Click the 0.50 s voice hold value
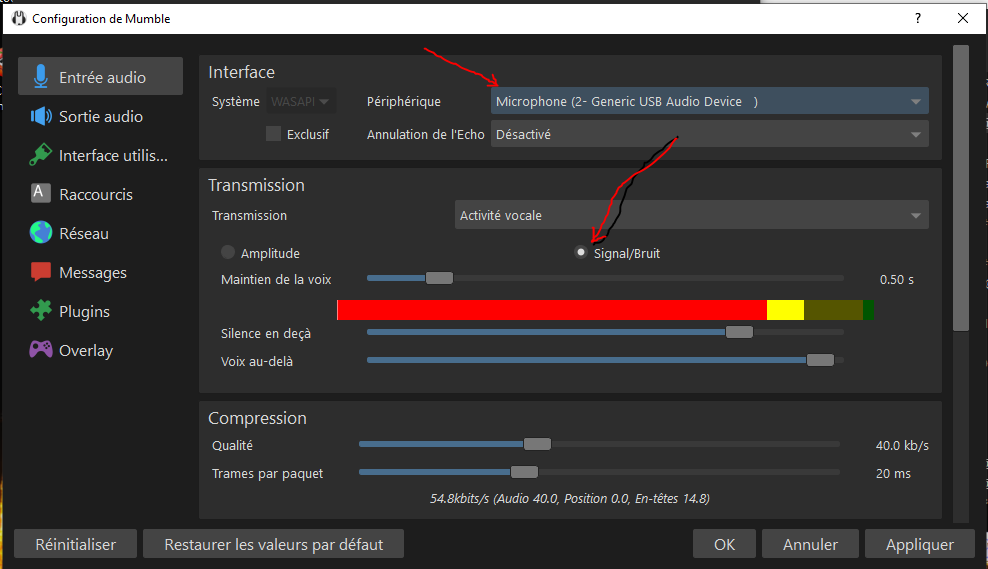The width and height of the screenshot is (988, 569). [897, 279]
